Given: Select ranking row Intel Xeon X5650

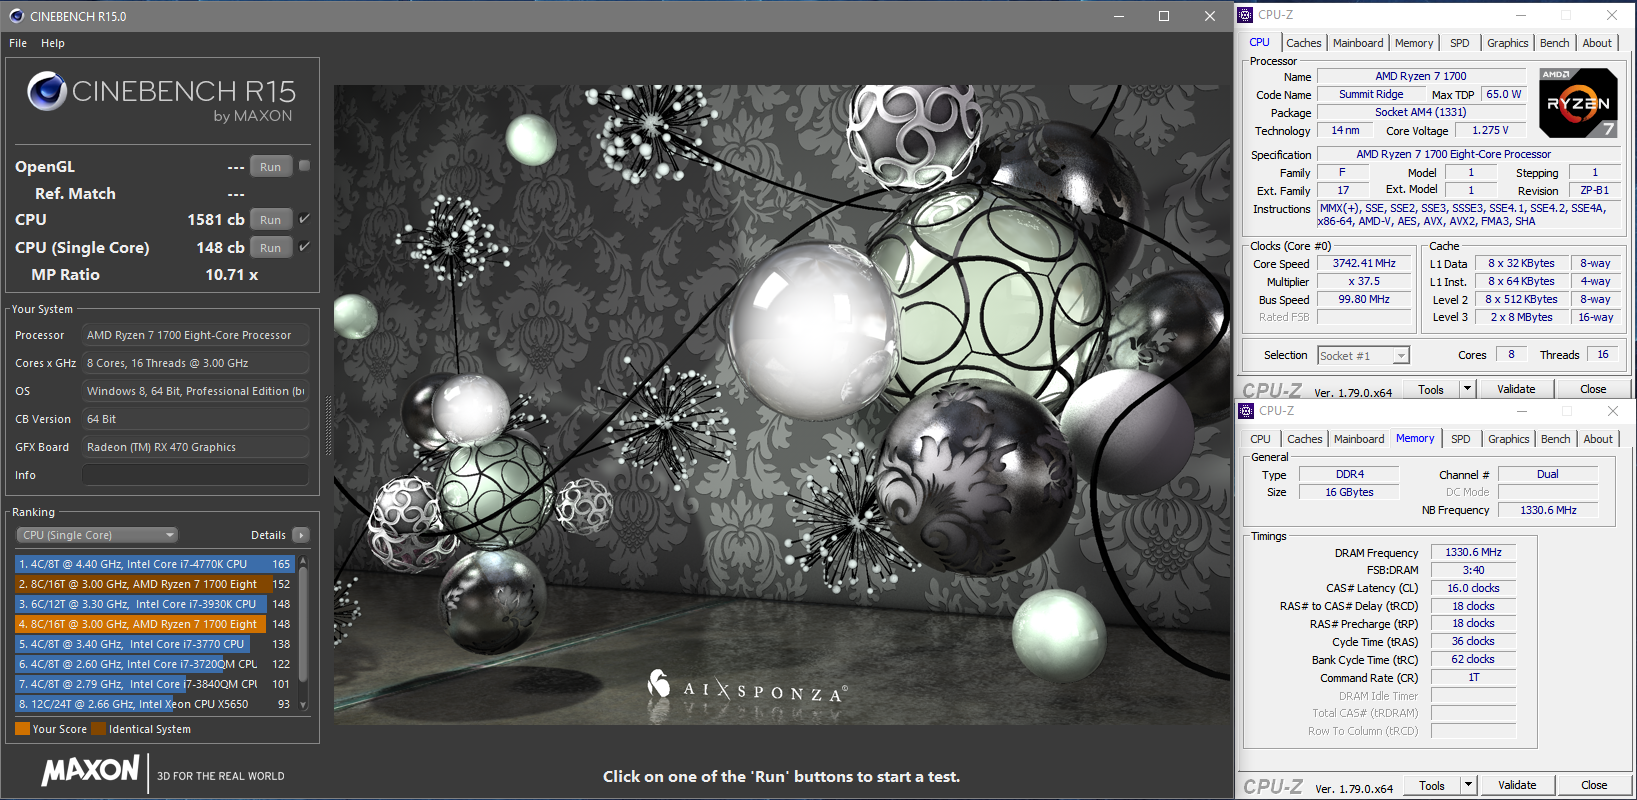Looking at the screenshot, I should (x=155, y=704).
